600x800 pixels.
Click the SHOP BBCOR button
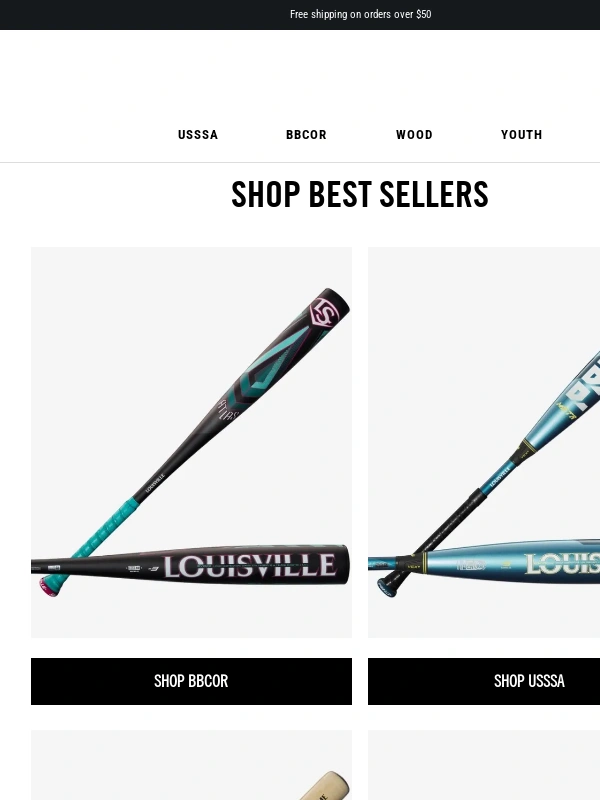click(191, 681)
